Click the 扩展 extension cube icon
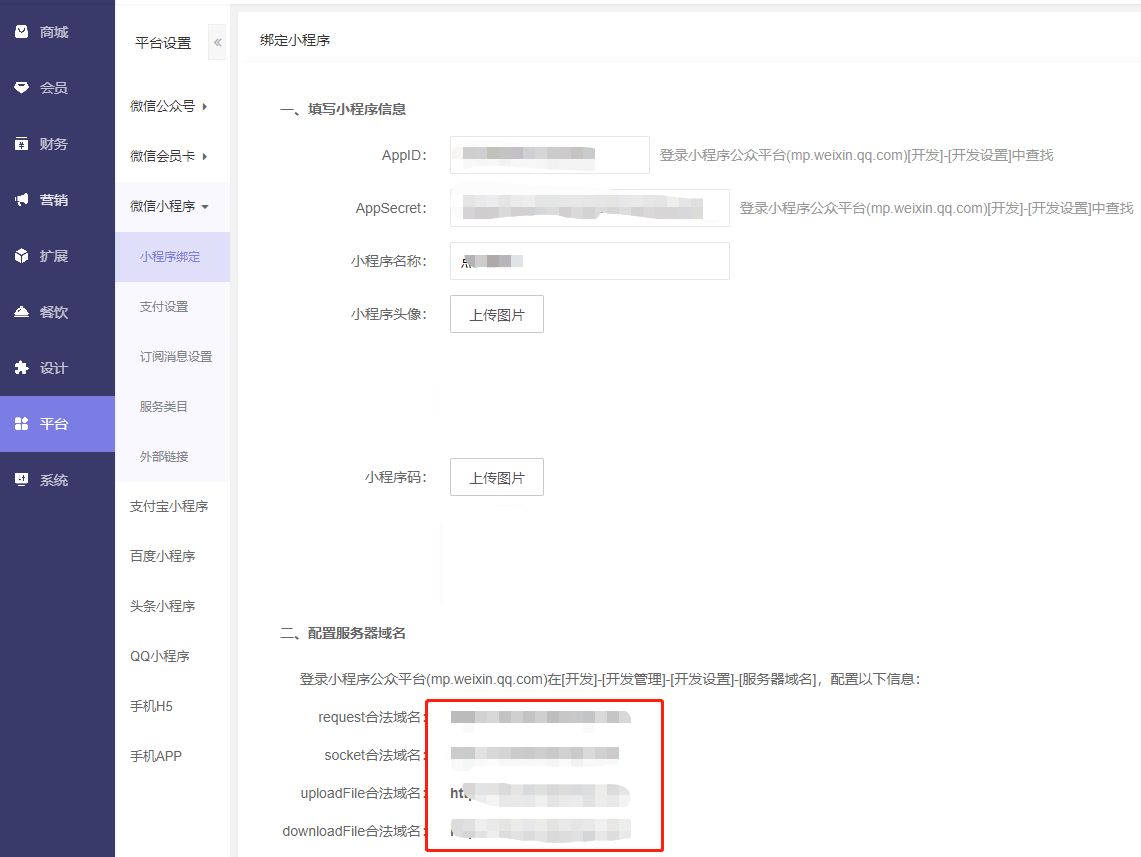This screenshot has width=1141, height=857. (x=21, y=256)
